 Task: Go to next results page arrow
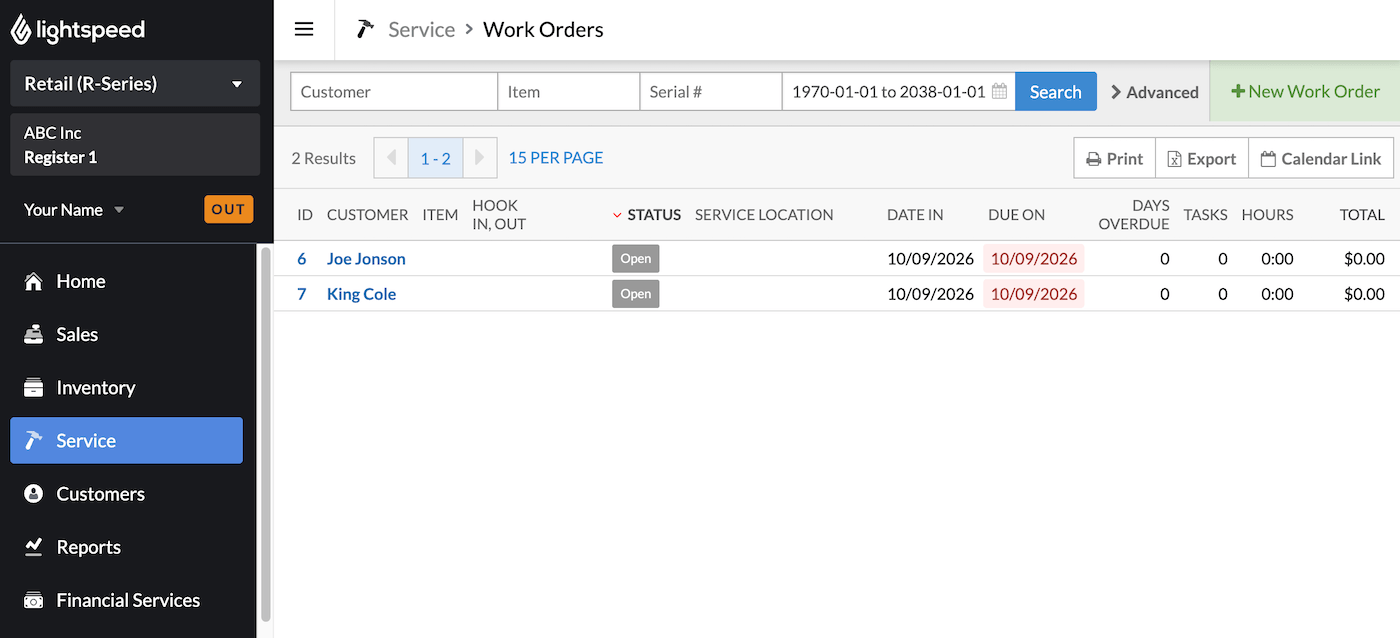tap(480, 158)
